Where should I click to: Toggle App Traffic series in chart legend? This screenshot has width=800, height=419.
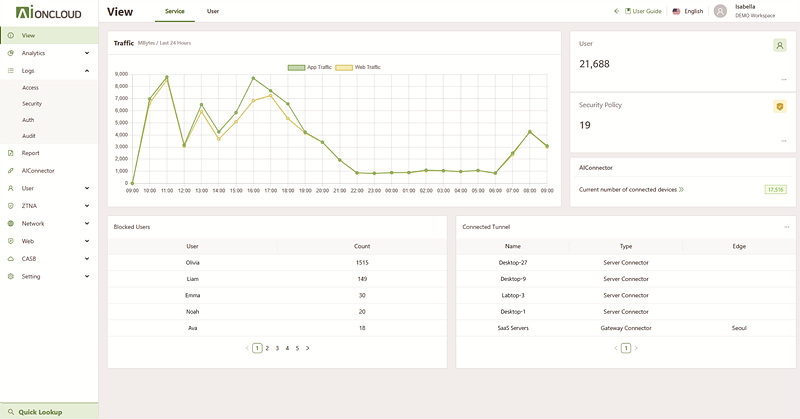coord(311,67)
